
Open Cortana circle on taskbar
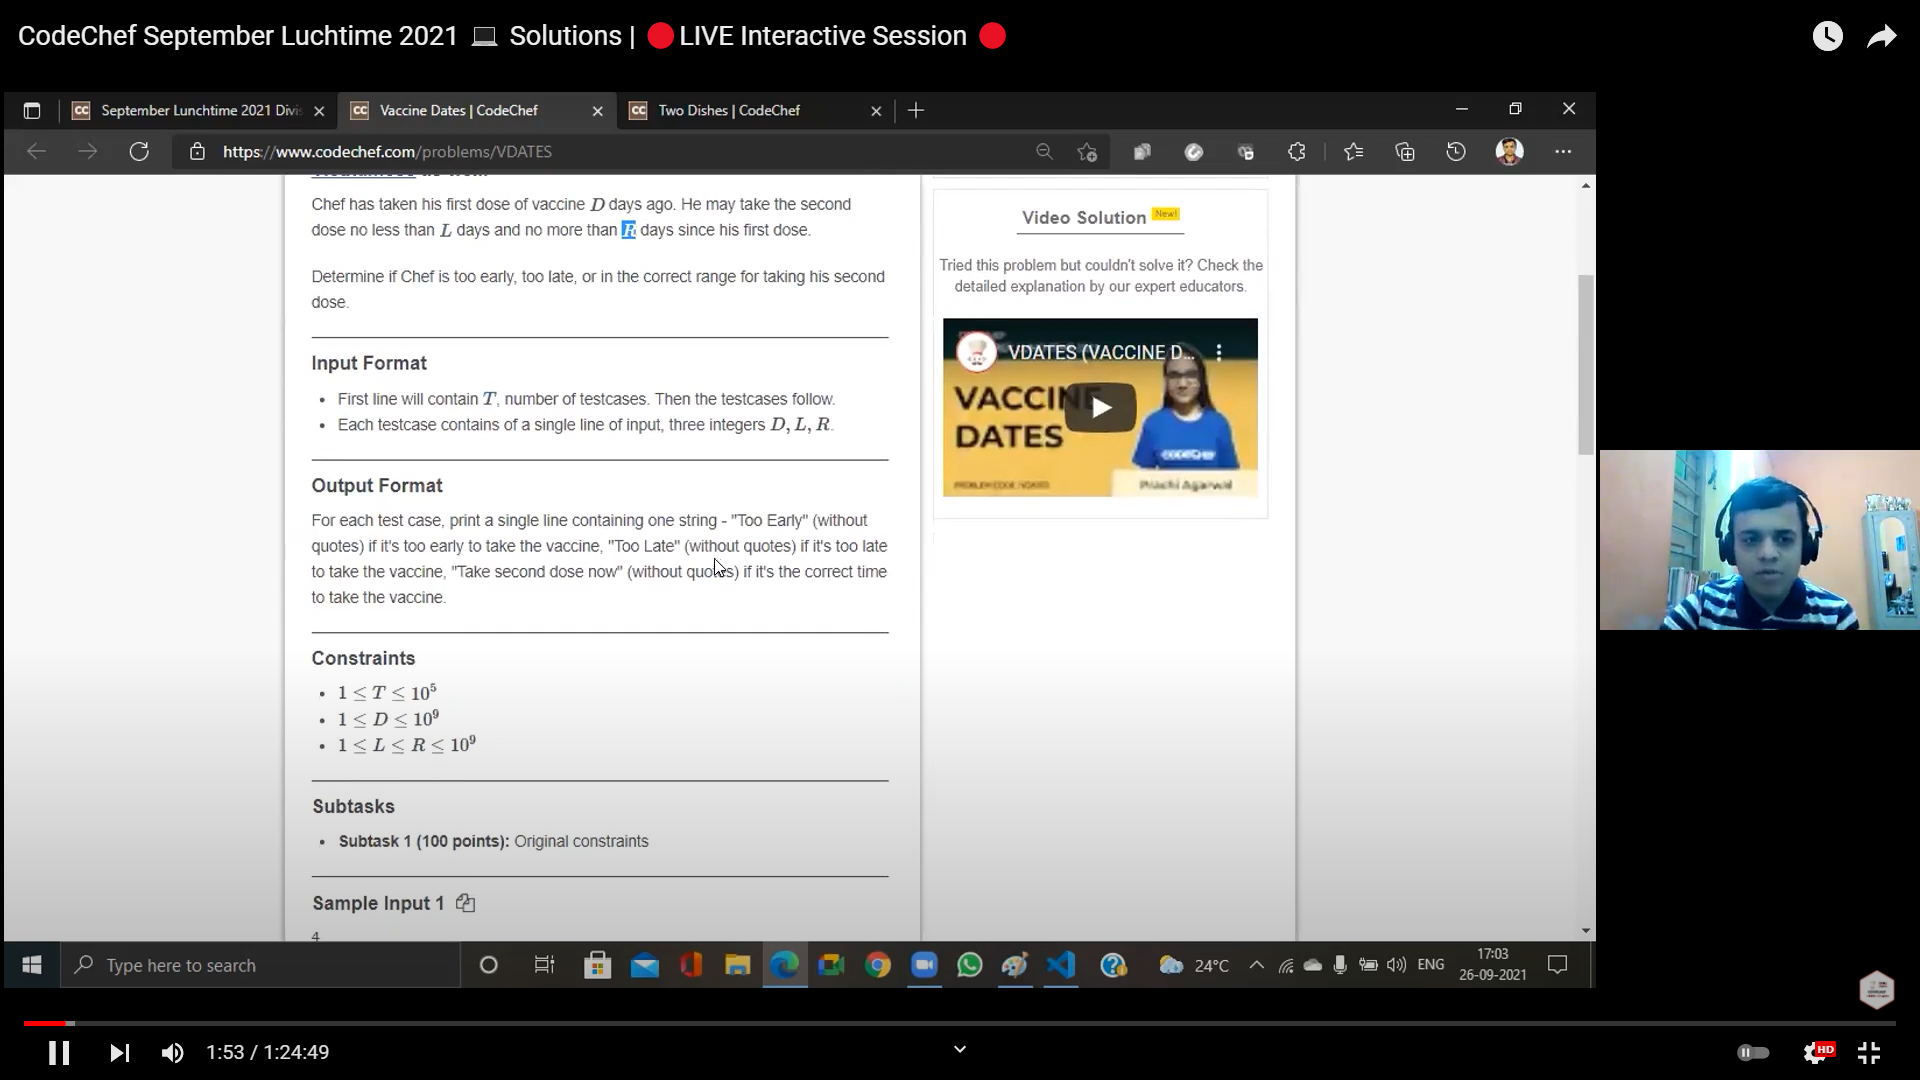488,965
